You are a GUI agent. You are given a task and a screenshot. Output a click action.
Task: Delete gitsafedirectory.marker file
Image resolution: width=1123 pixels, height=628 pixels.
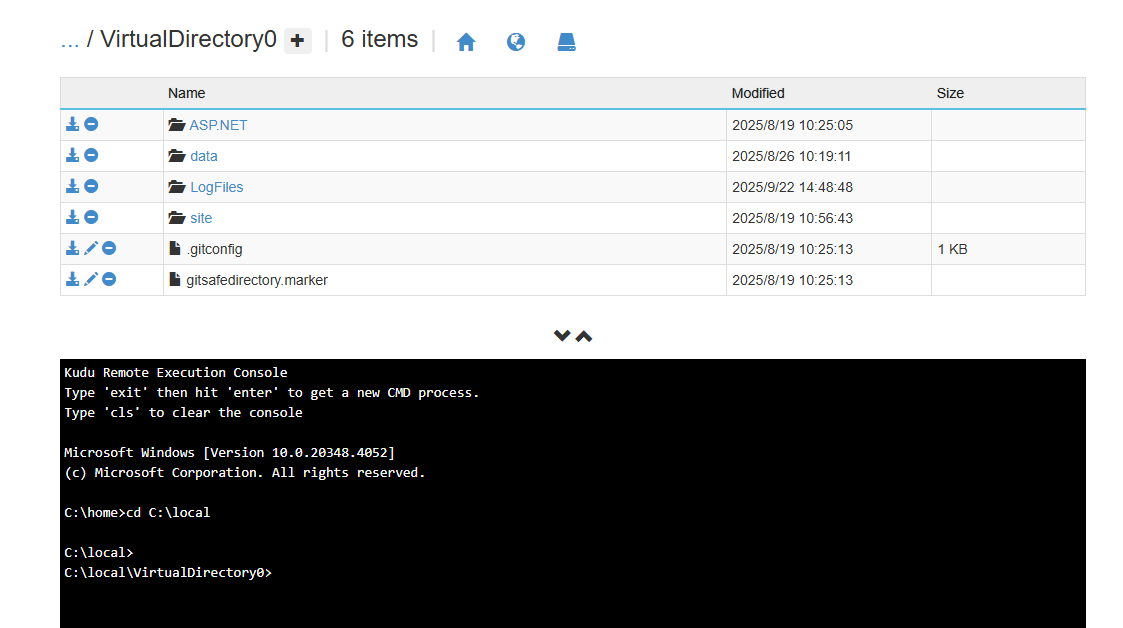(109, 279)
